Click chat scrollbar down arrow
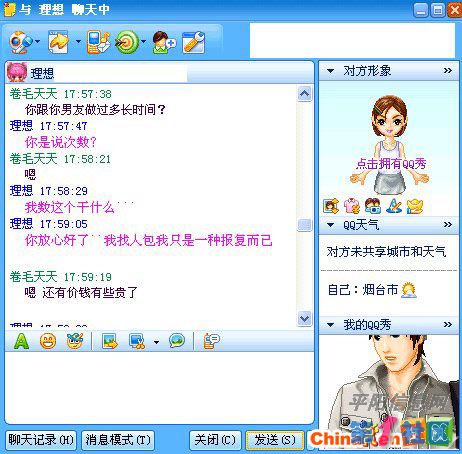 tap(305, 319)
